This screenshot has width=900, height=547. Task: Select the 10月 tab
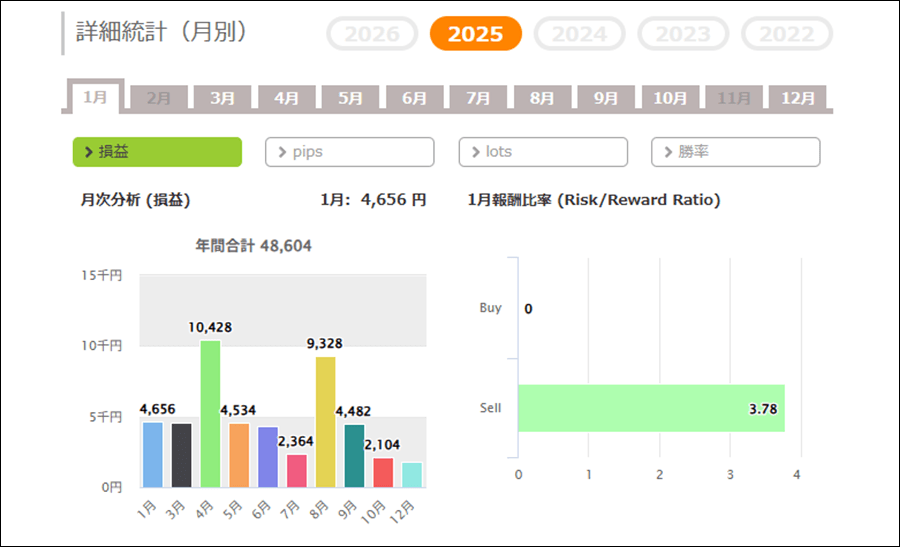(x=670, y=98)
